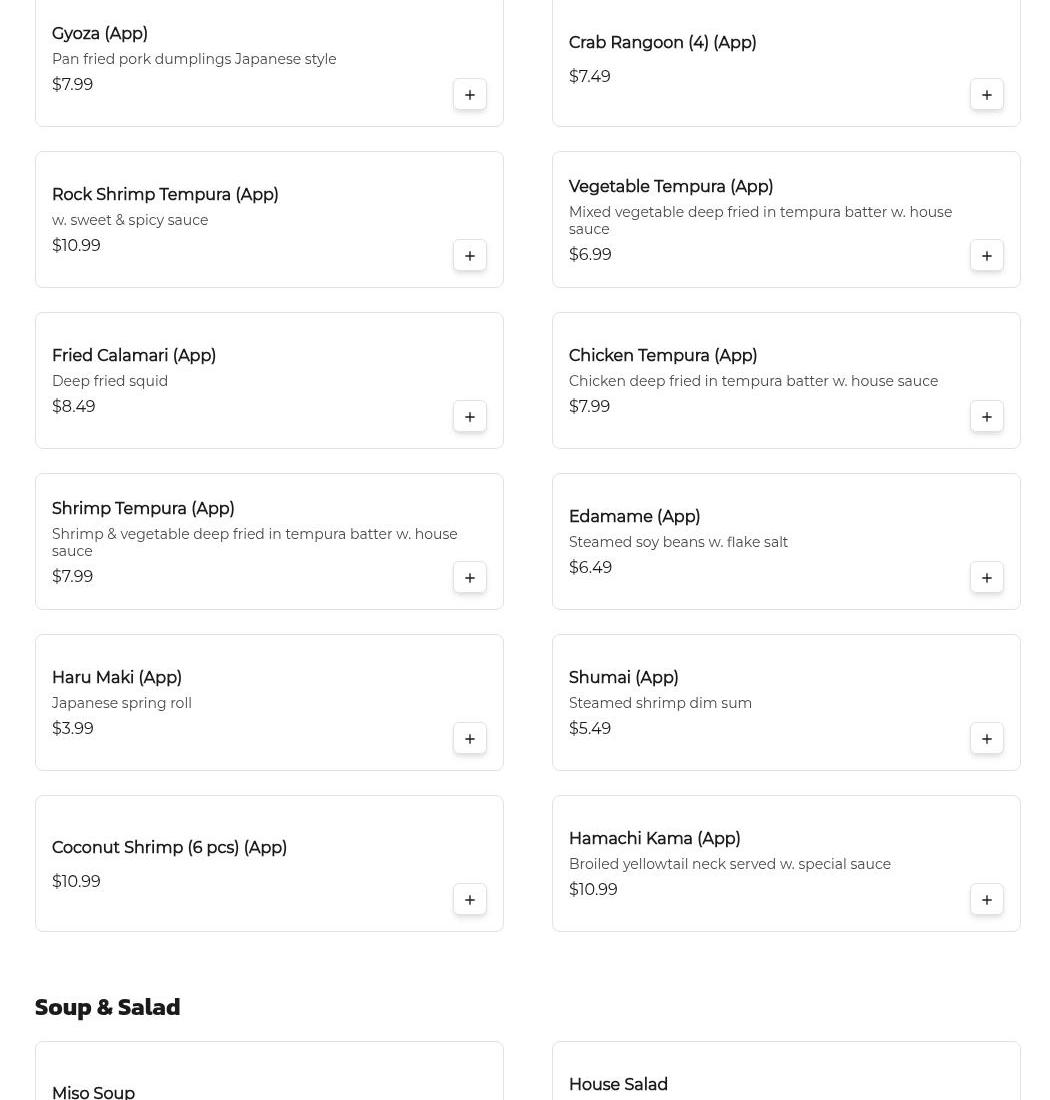The height and width of the screenshot is (1100, 1050).
Task: Open the Hamachi Kama (App) item card
Action: (786, 864)
